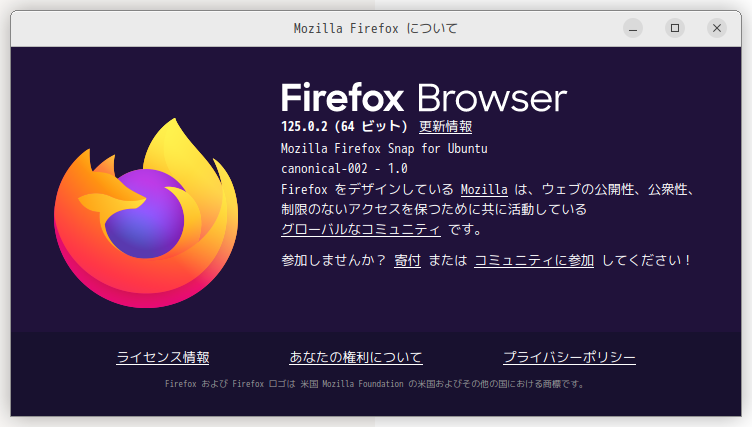Open the あなたの権利について link
Image resolution: width=752 pixels, height=427 pixels.
356,357
